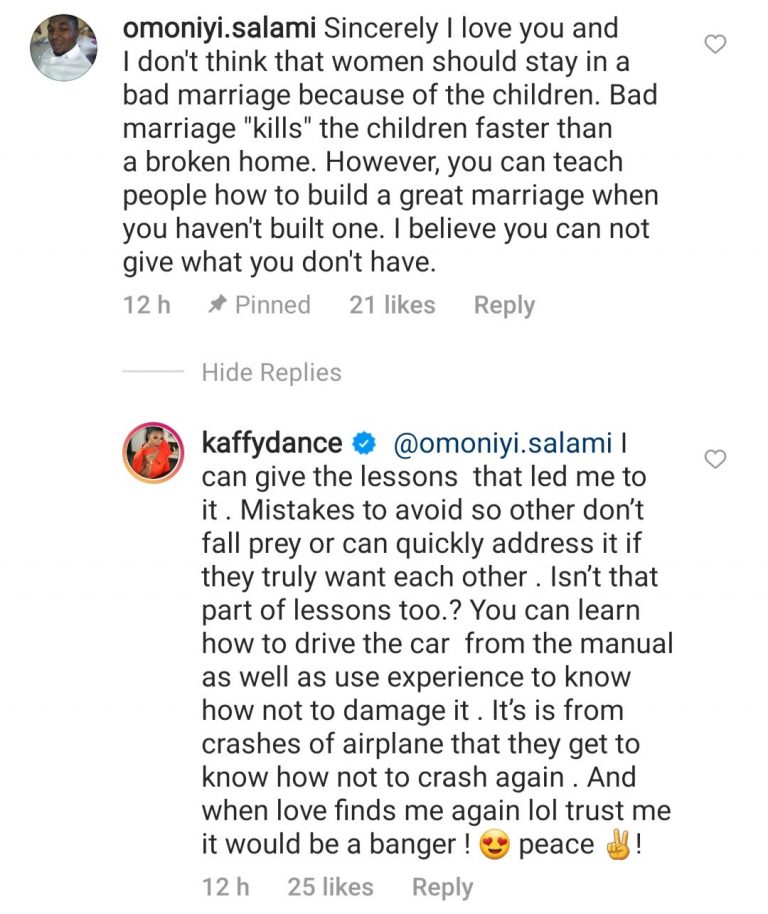
Task: Click the pin icon beside Pinned
Action: (x=216, y=305)
